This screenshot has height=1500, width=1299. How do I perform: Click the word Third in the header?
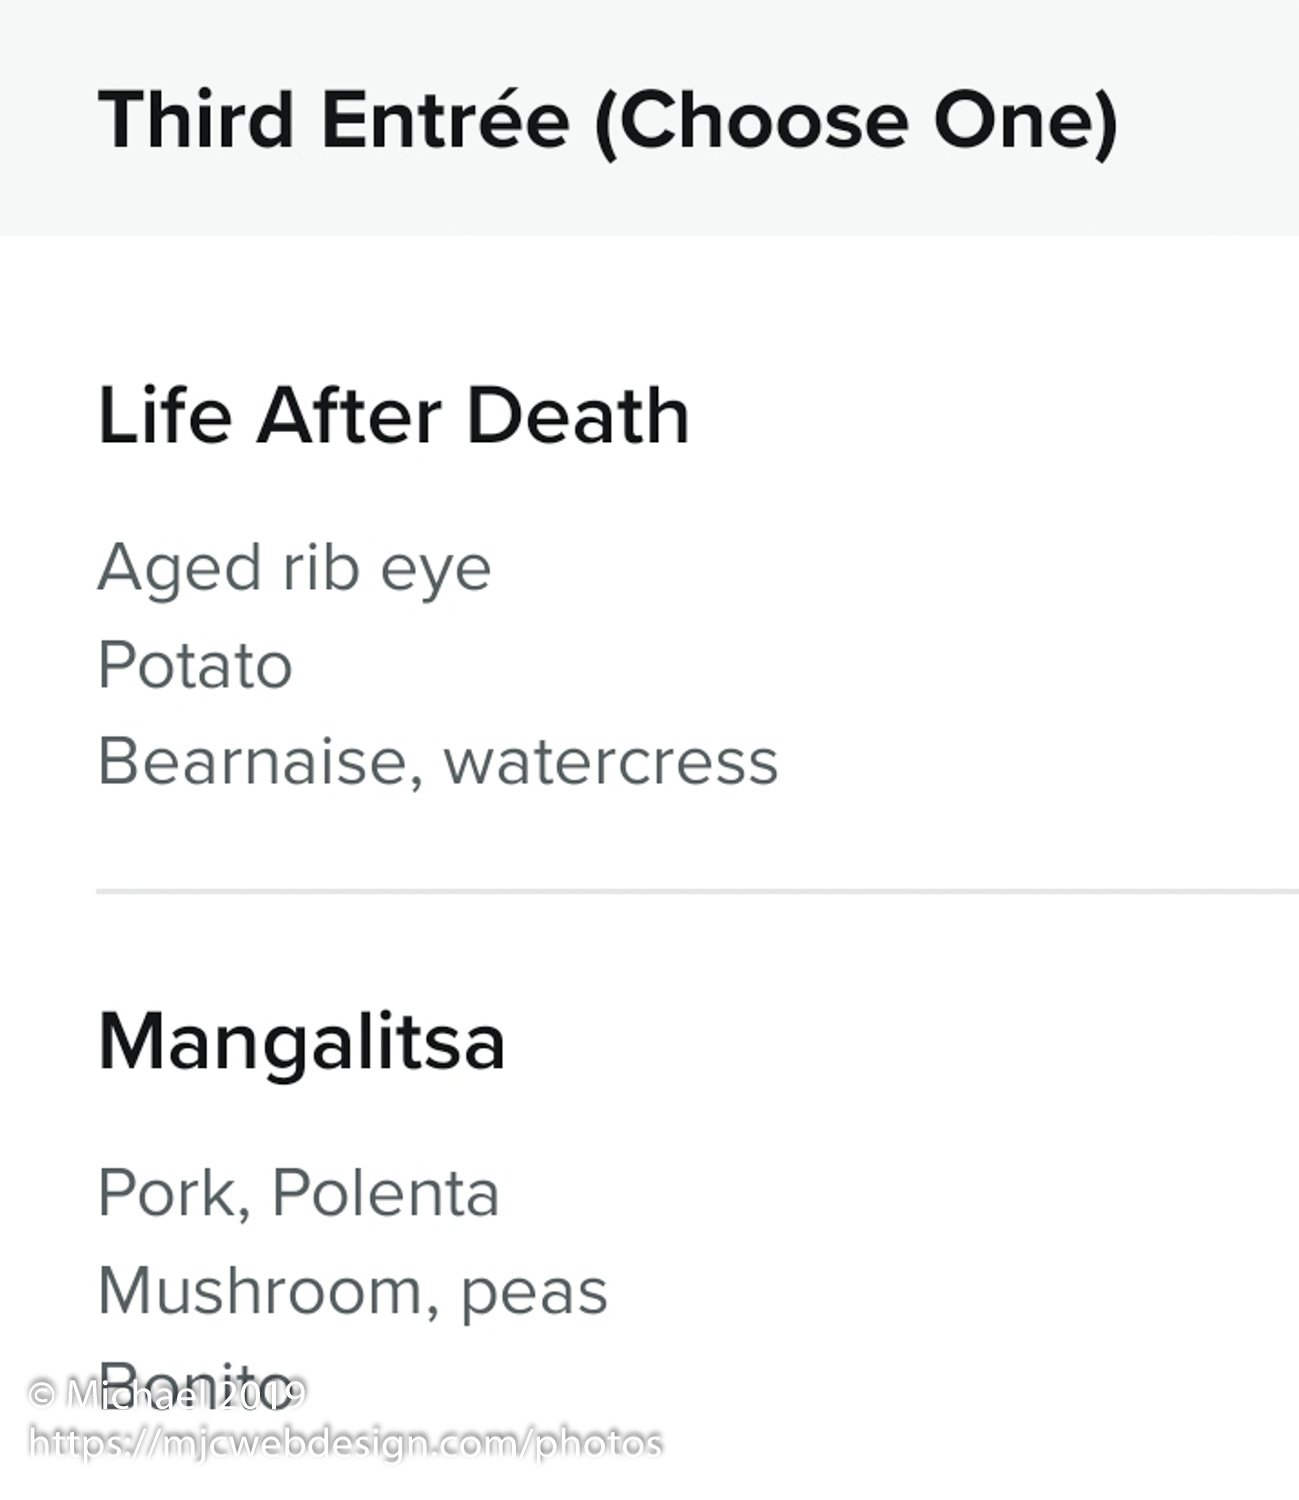point(196,120)
